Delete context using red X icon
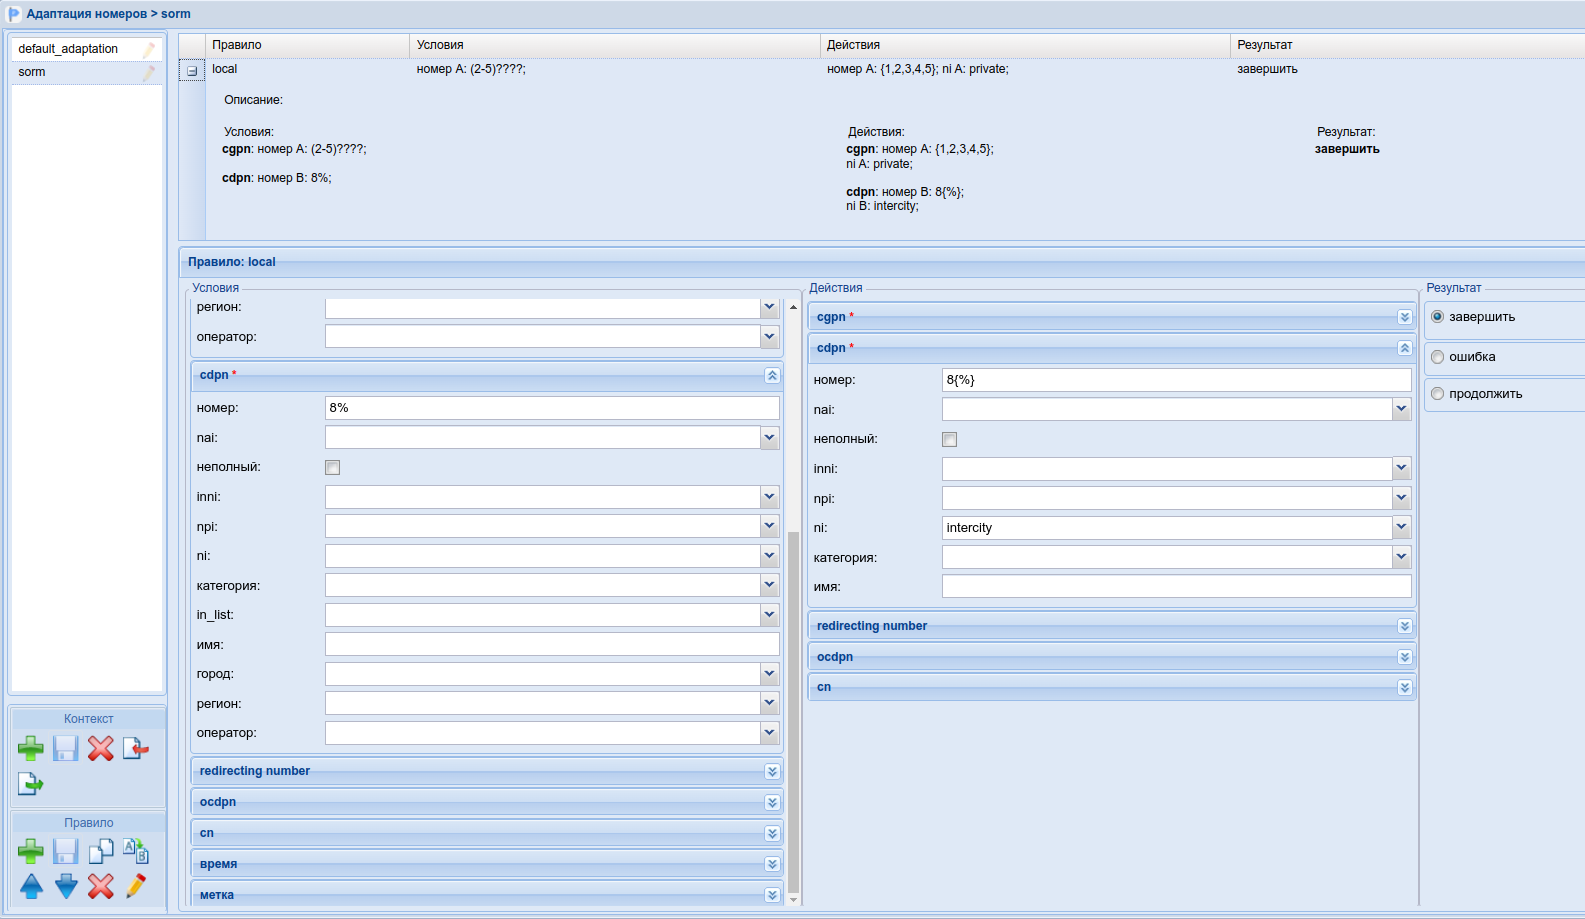1585x919 pixels. (100, 748)
